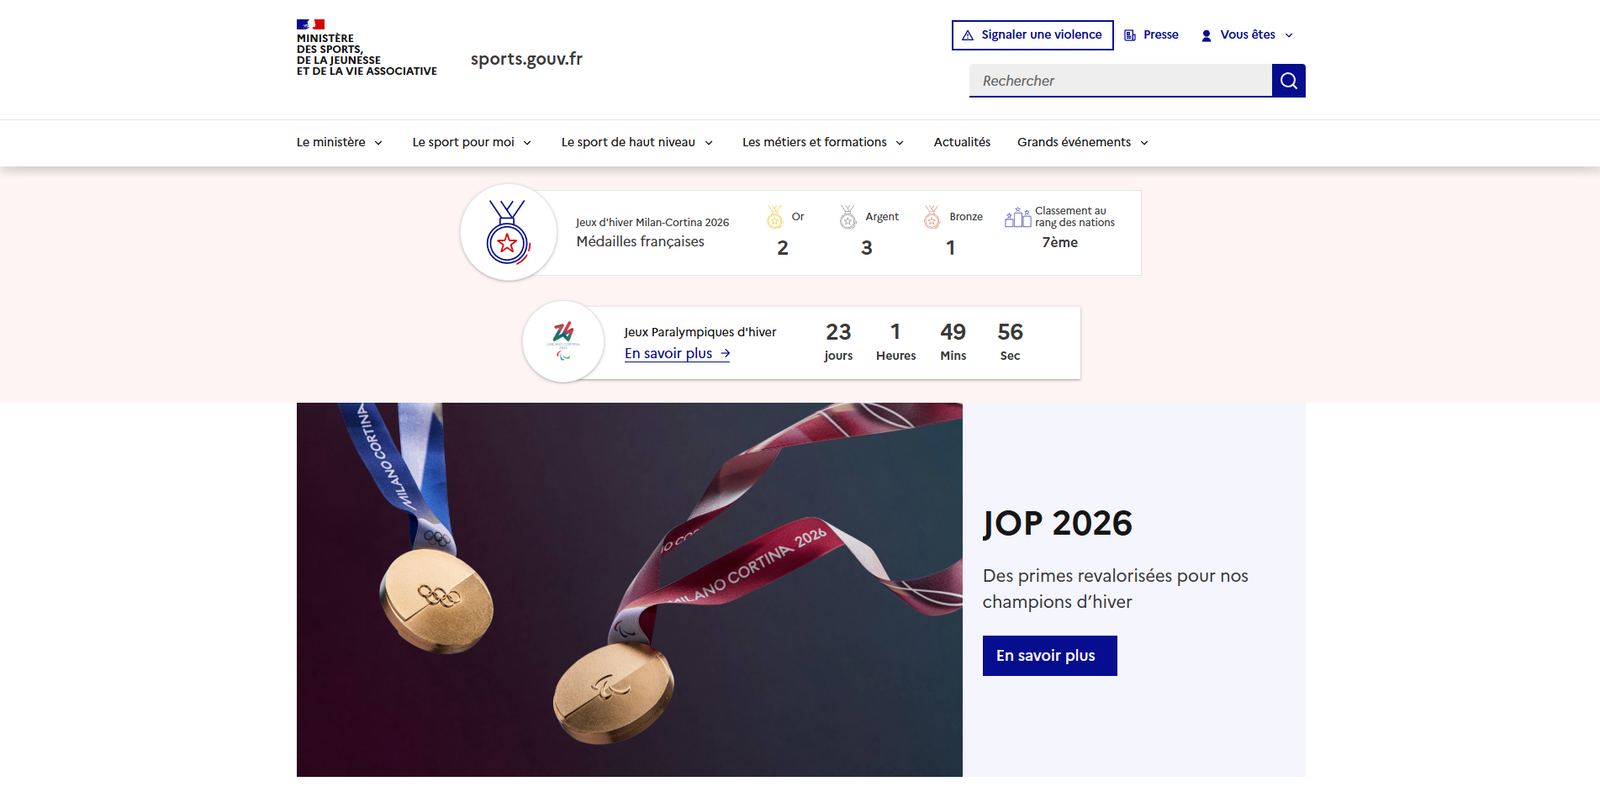Open Les métiers et formations menu

coord(823,142)
